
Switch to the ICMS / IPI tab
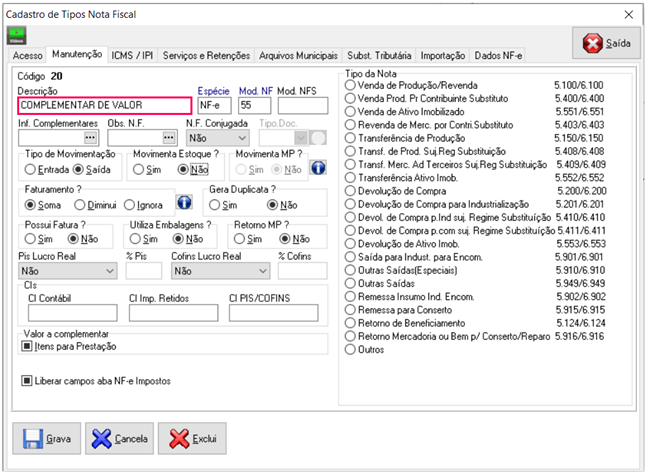tap(133, 55)
